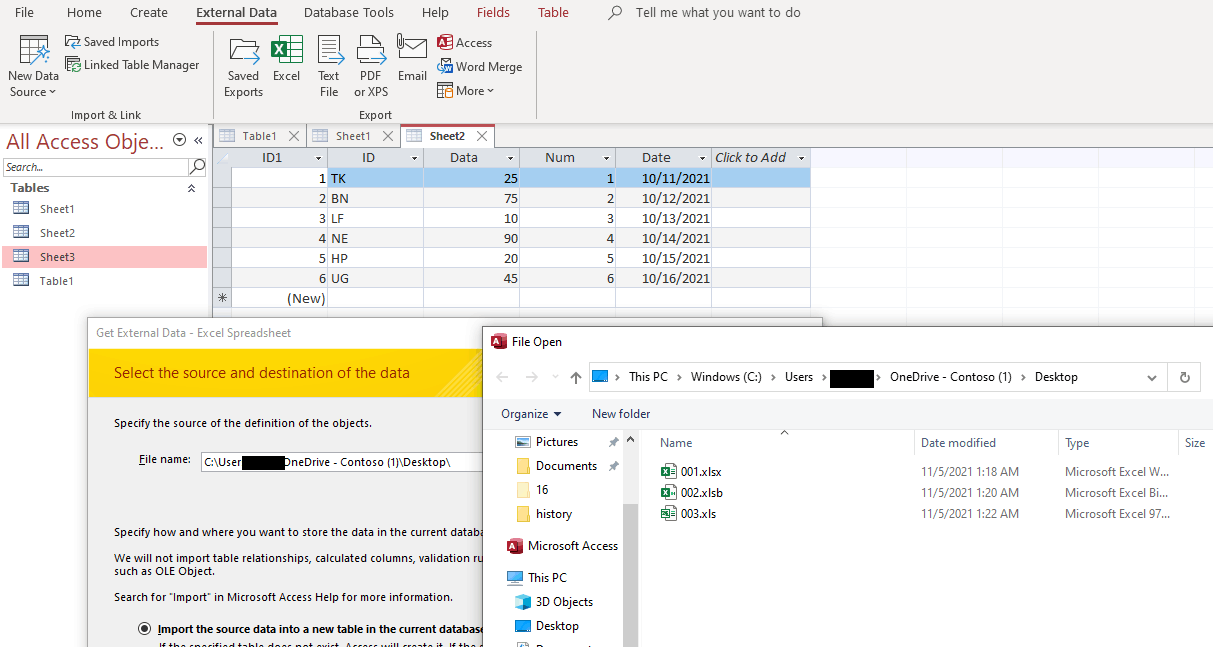
Task: Launch the Linked Table Manager
Action: (x=132, y=65)
